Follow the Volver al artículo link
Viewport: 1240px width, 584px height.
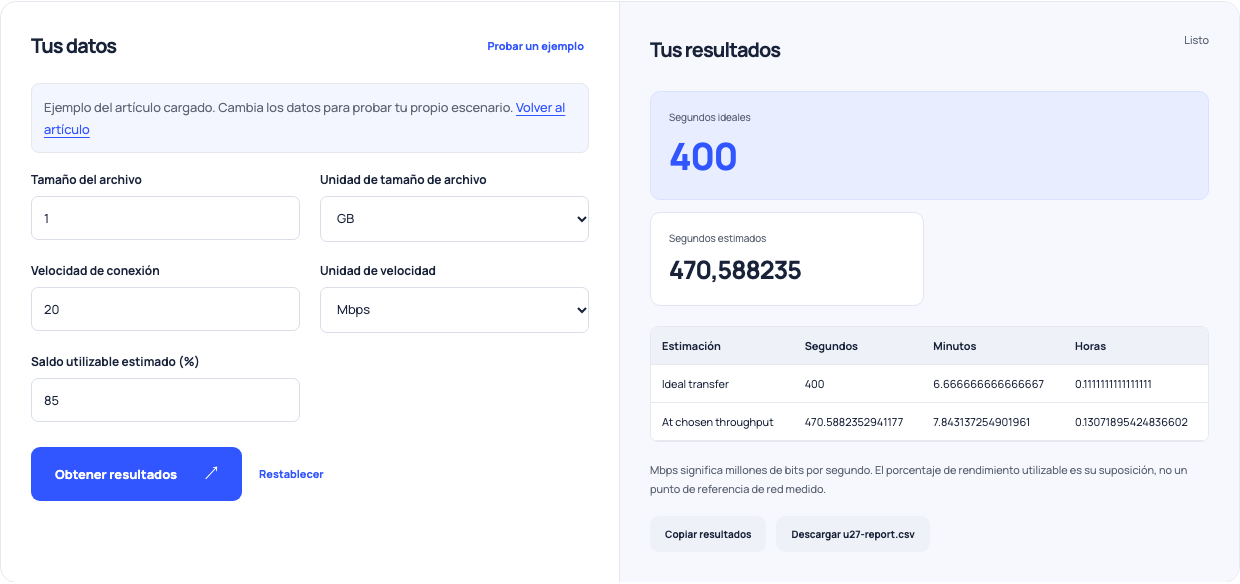tap(540, 108)
